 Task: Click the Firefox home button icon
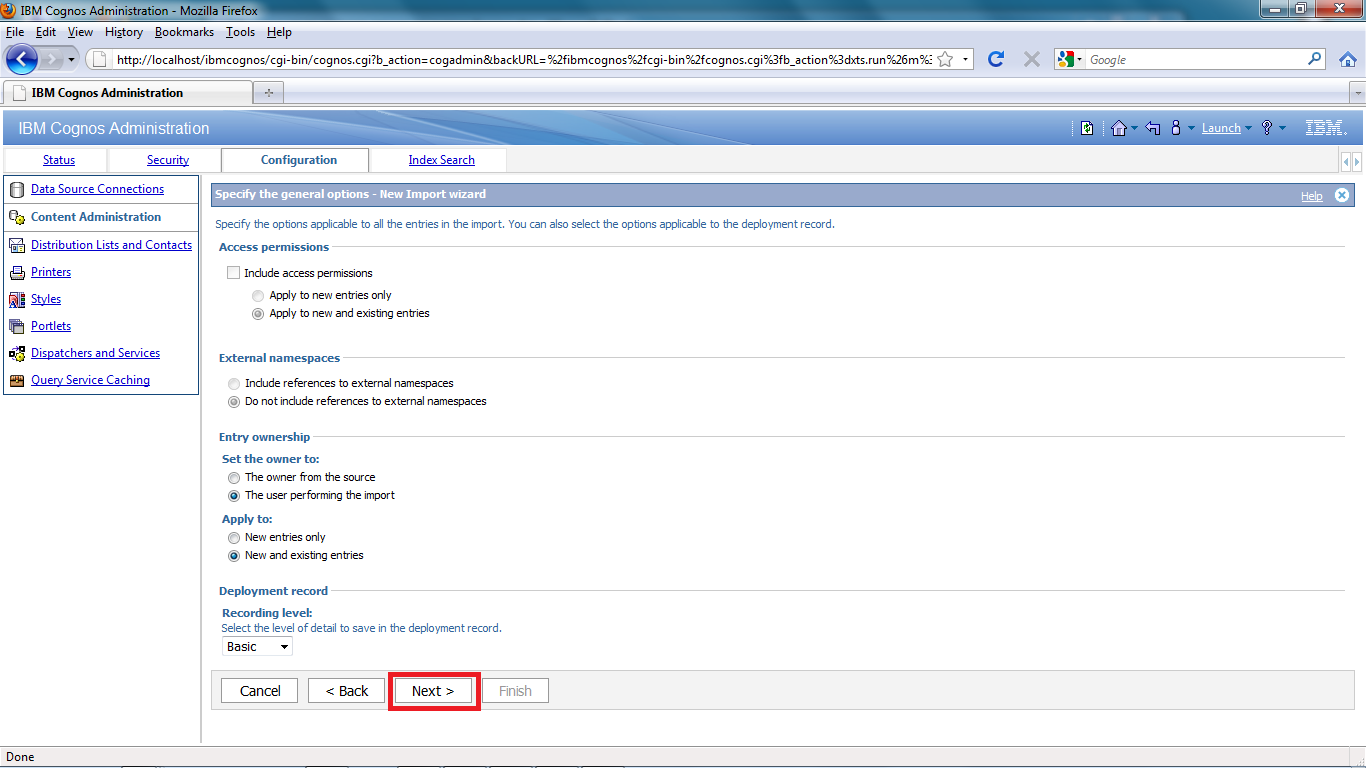[x=1347, y=60]
